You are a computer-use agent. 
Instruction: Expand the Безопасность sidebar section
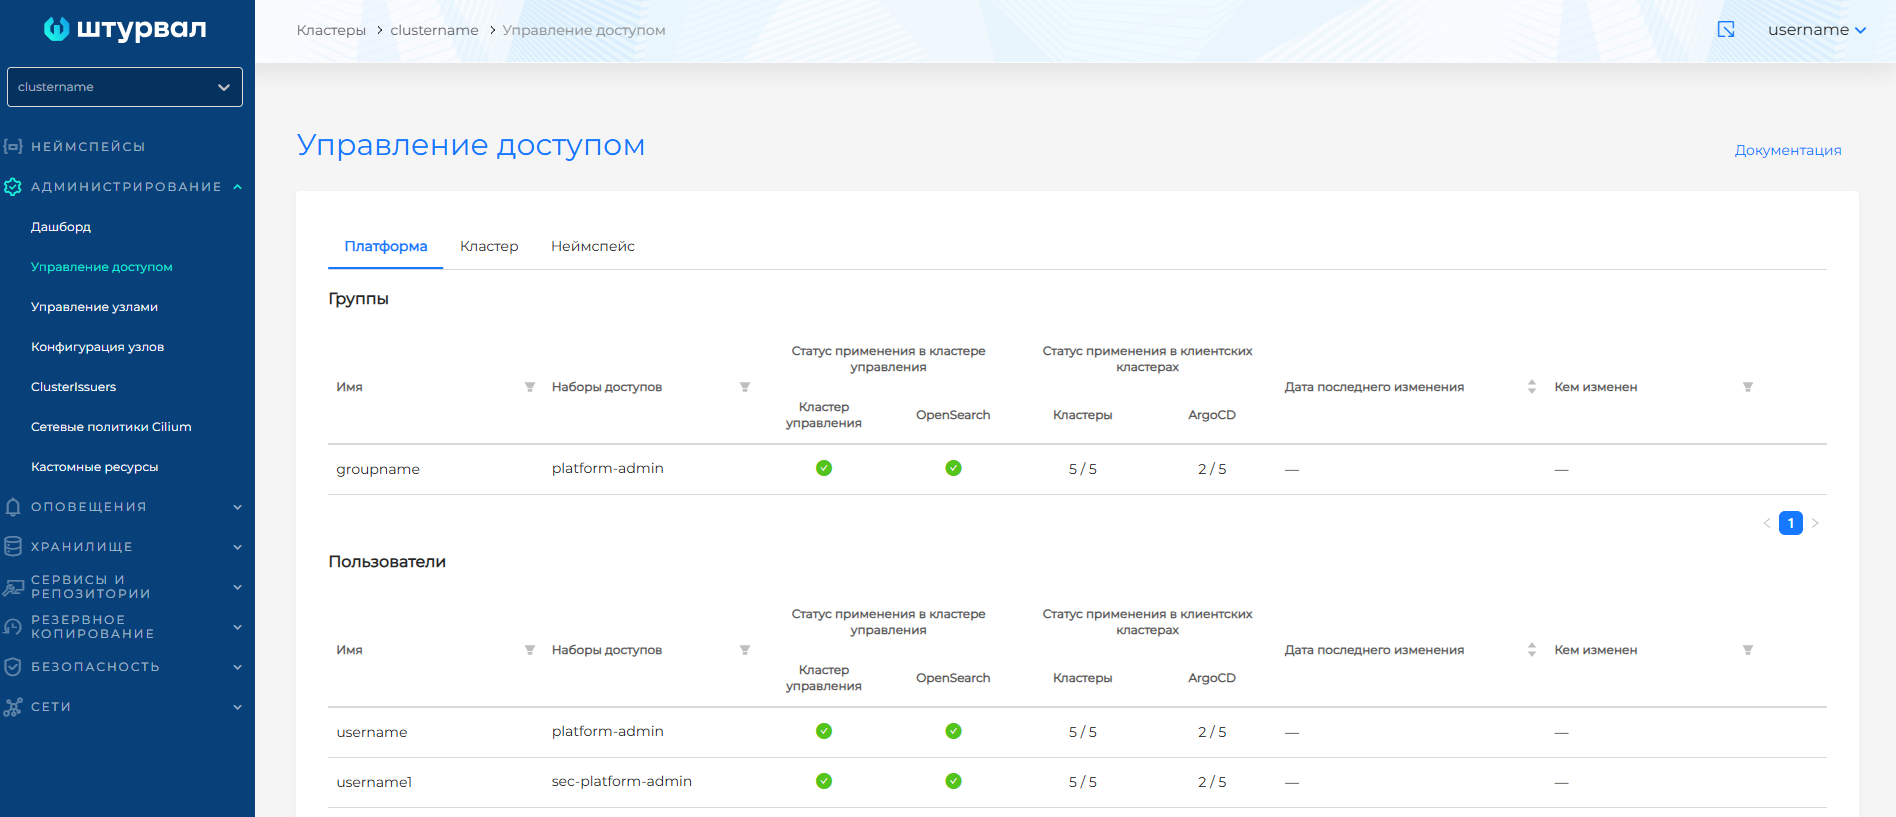coord(237,667)
